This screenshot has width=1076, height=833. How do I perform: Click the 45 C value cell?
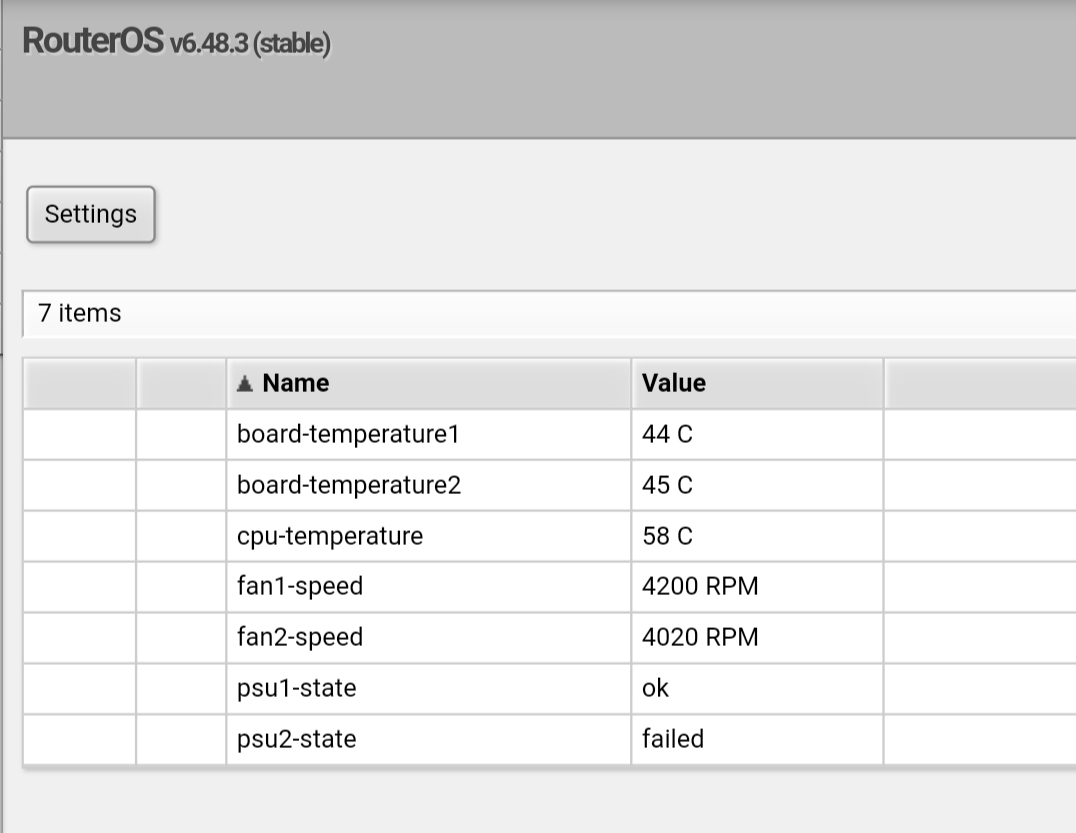point(667,486)
